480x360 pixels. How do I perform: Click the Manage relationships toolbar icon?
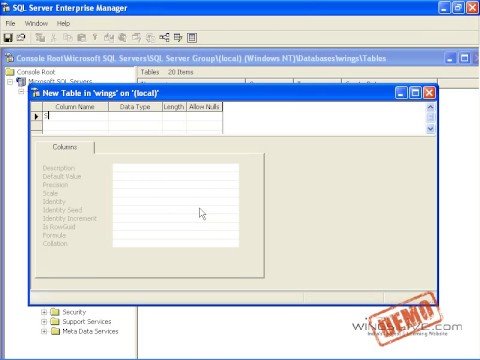[164, 38]
